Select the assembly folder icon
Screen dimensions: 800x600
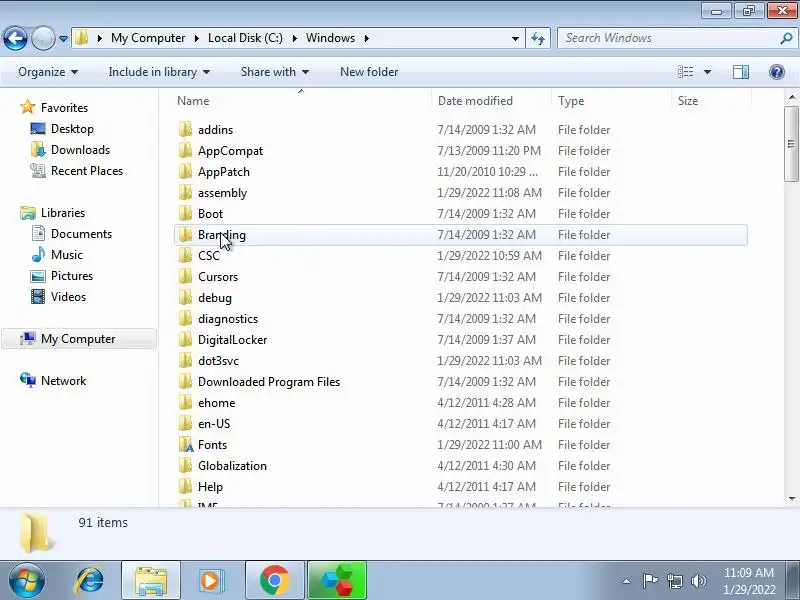point(185,192)
